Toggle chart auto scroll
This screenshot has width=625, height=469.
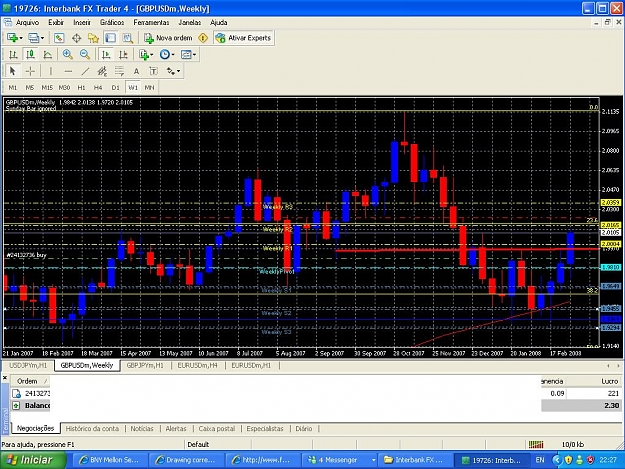click(106, 55)
